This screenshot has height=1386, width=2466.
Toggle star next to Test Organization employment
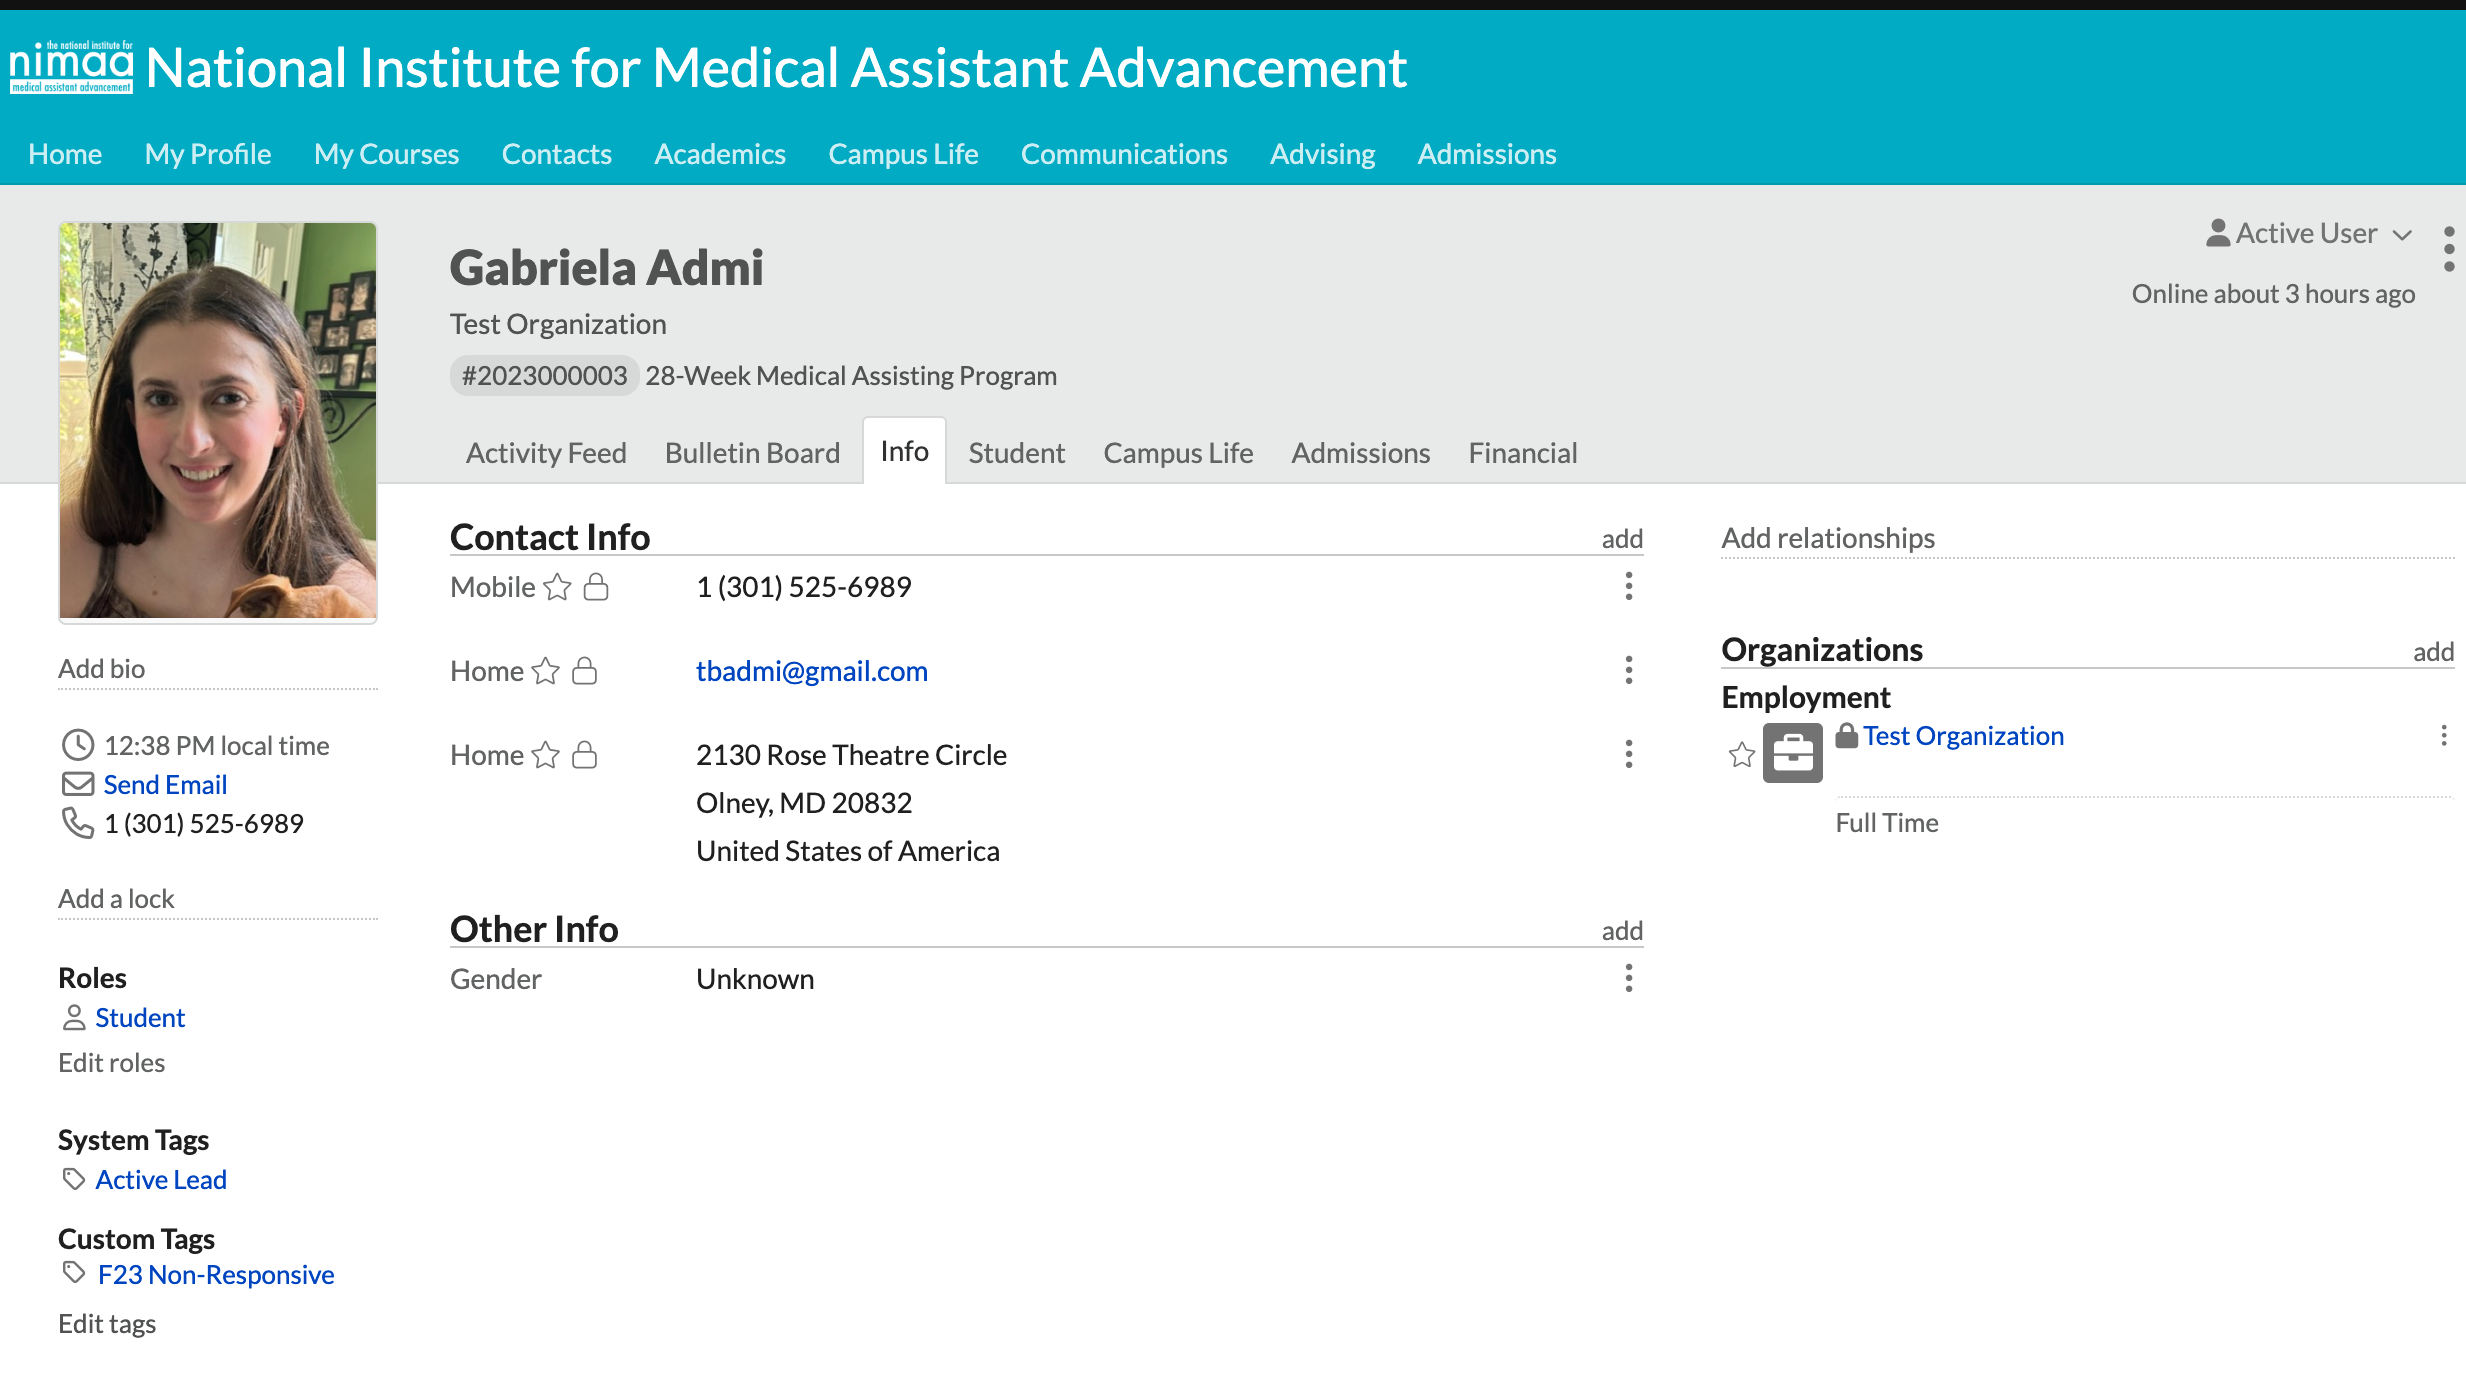click(1741, 754)
